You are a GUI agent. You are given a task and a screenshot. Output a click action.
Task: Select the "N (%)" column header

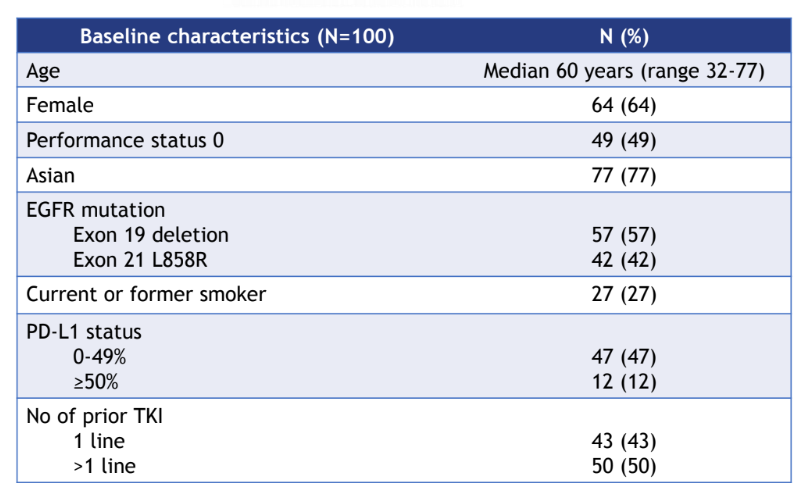pos(622,38)
